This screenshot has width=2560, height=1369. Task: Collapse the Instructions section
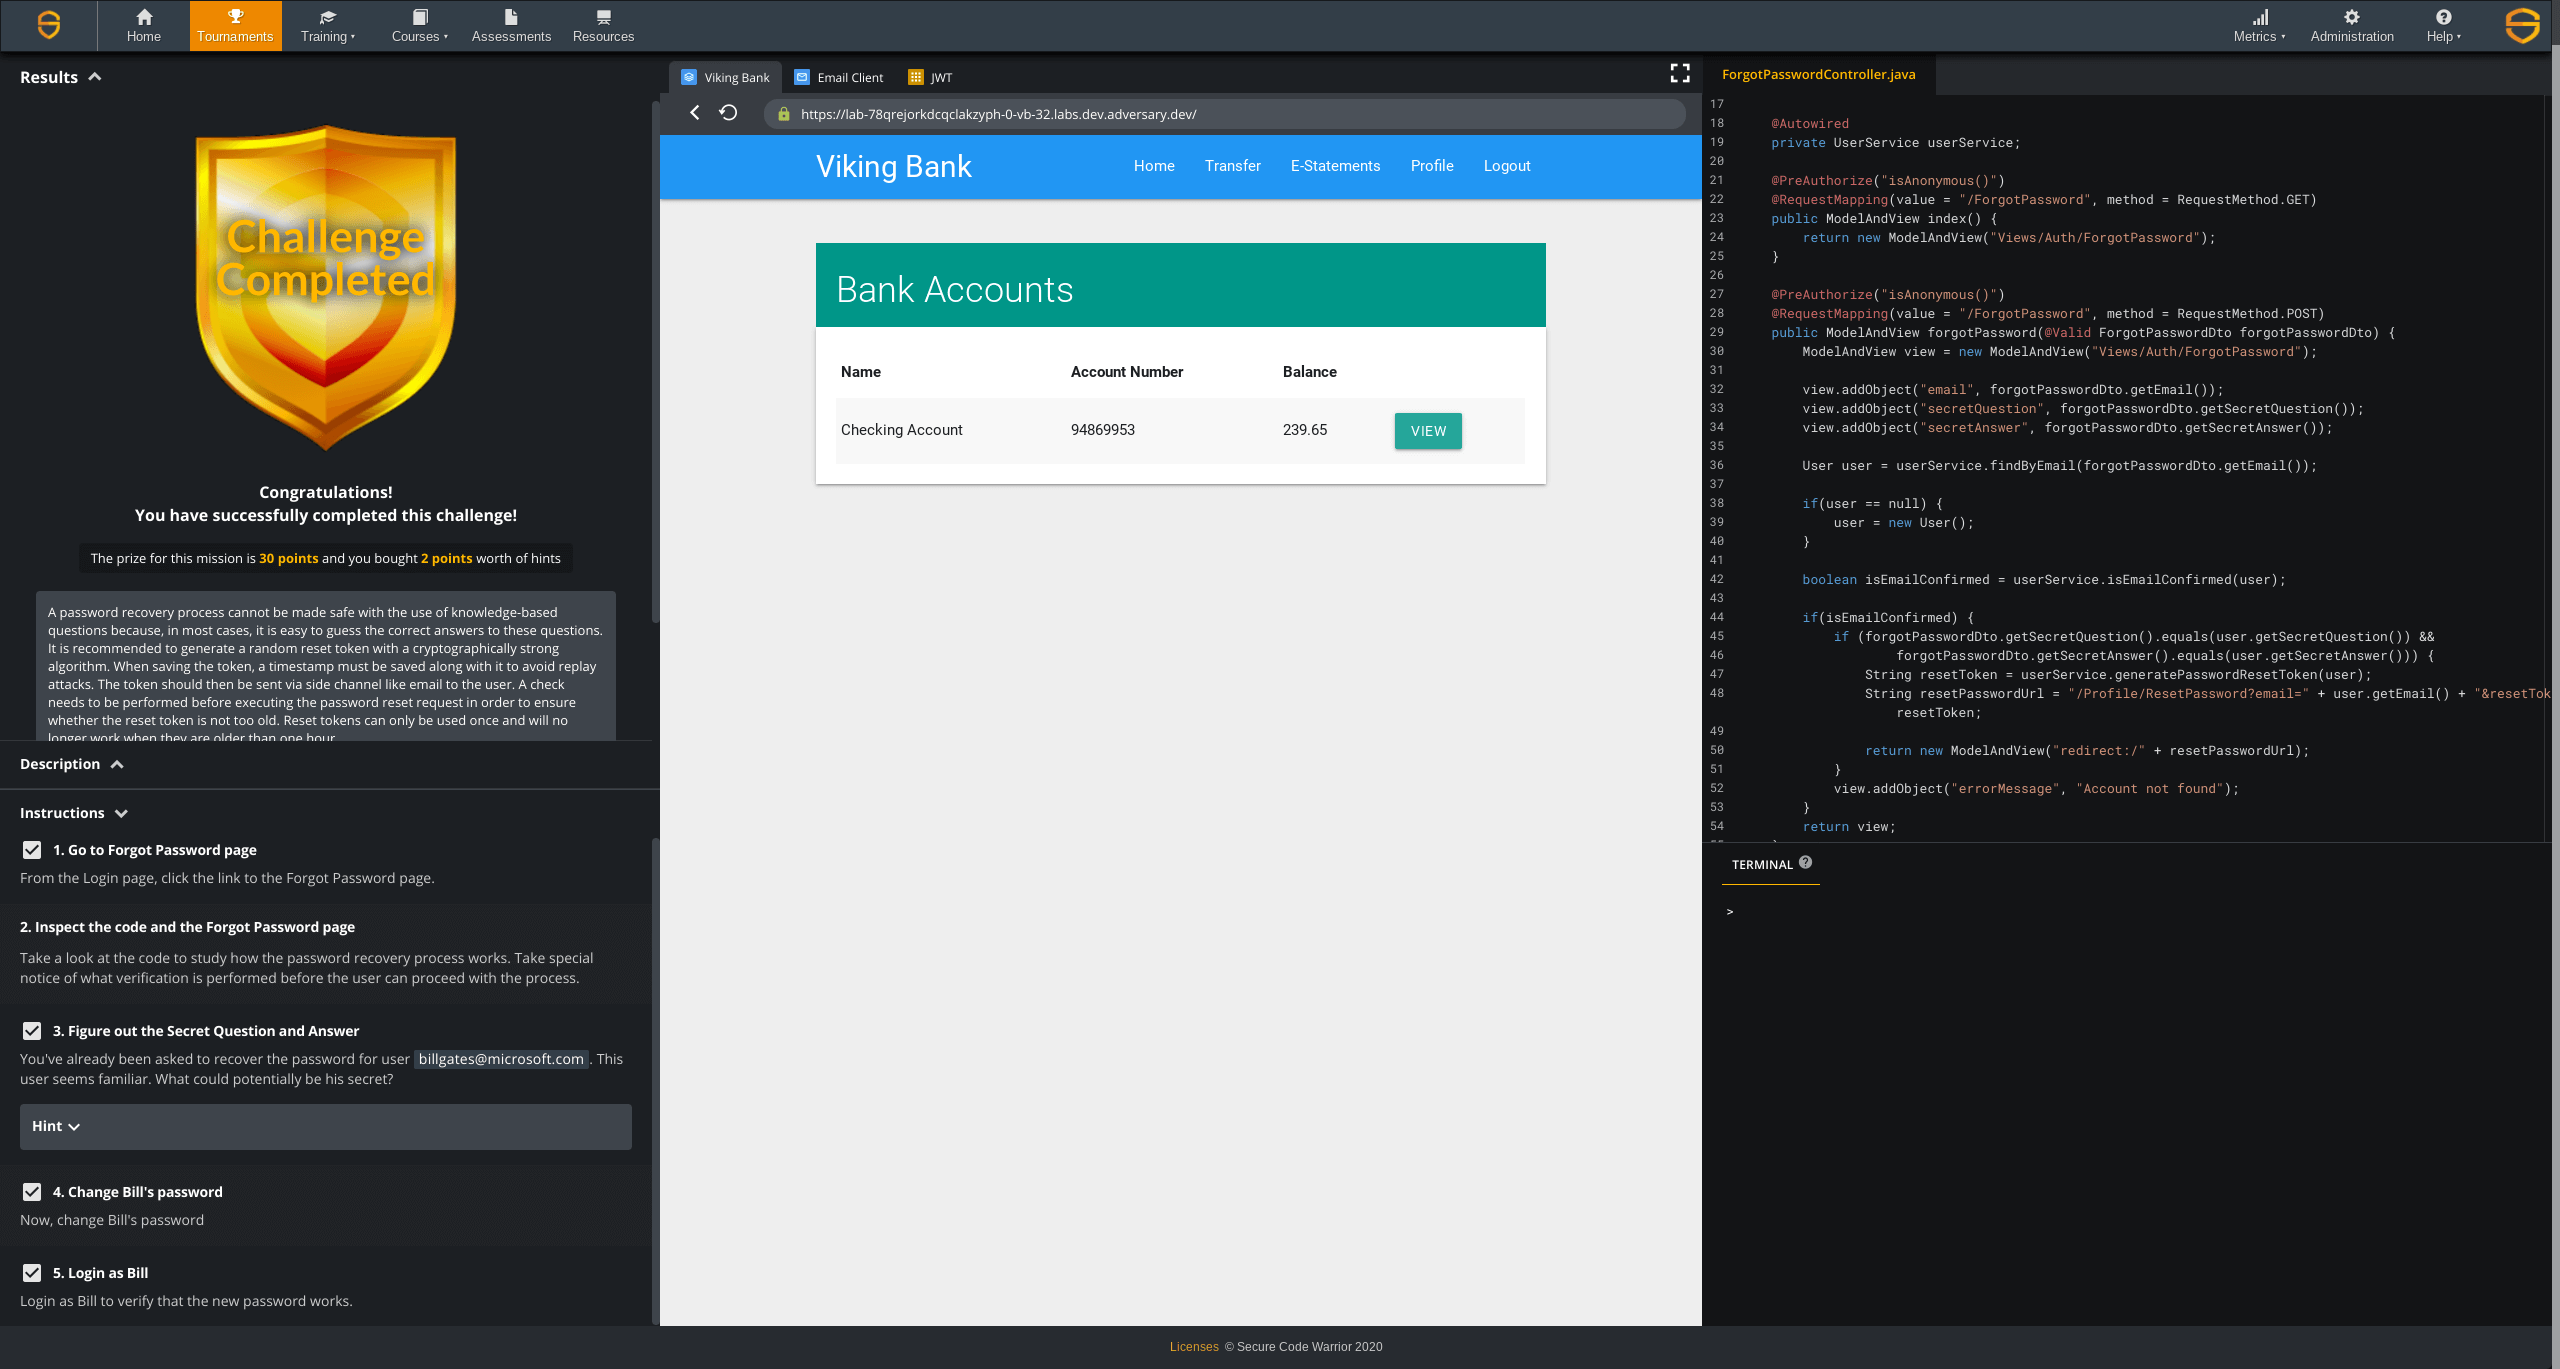[121, 813]
